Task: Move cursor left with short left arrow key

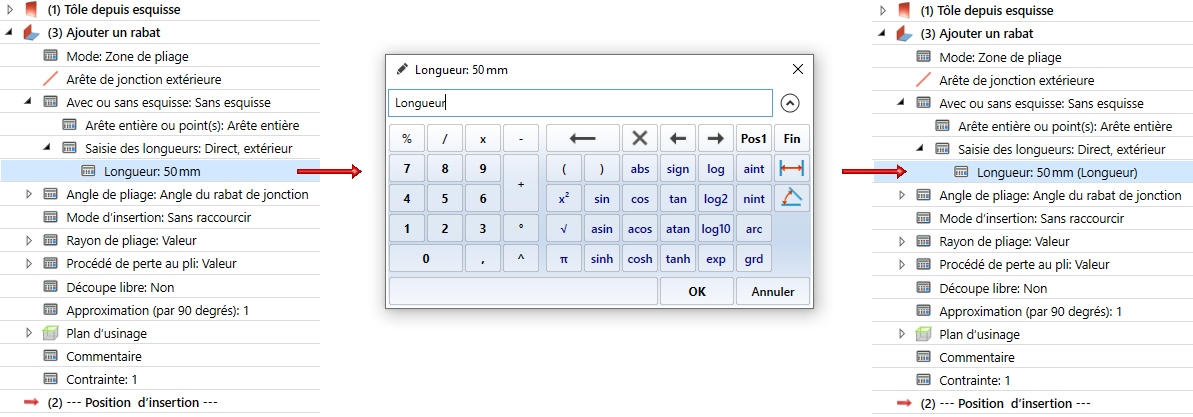Action: coord(678,138)
